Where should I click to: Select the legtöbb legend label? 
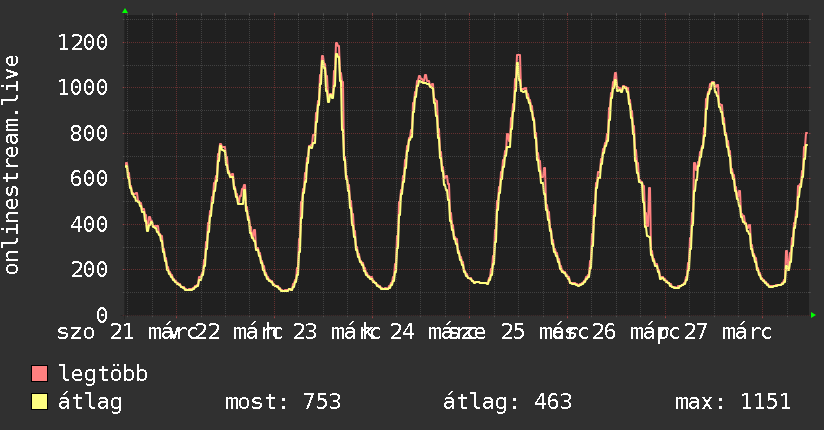click(103, 374)
